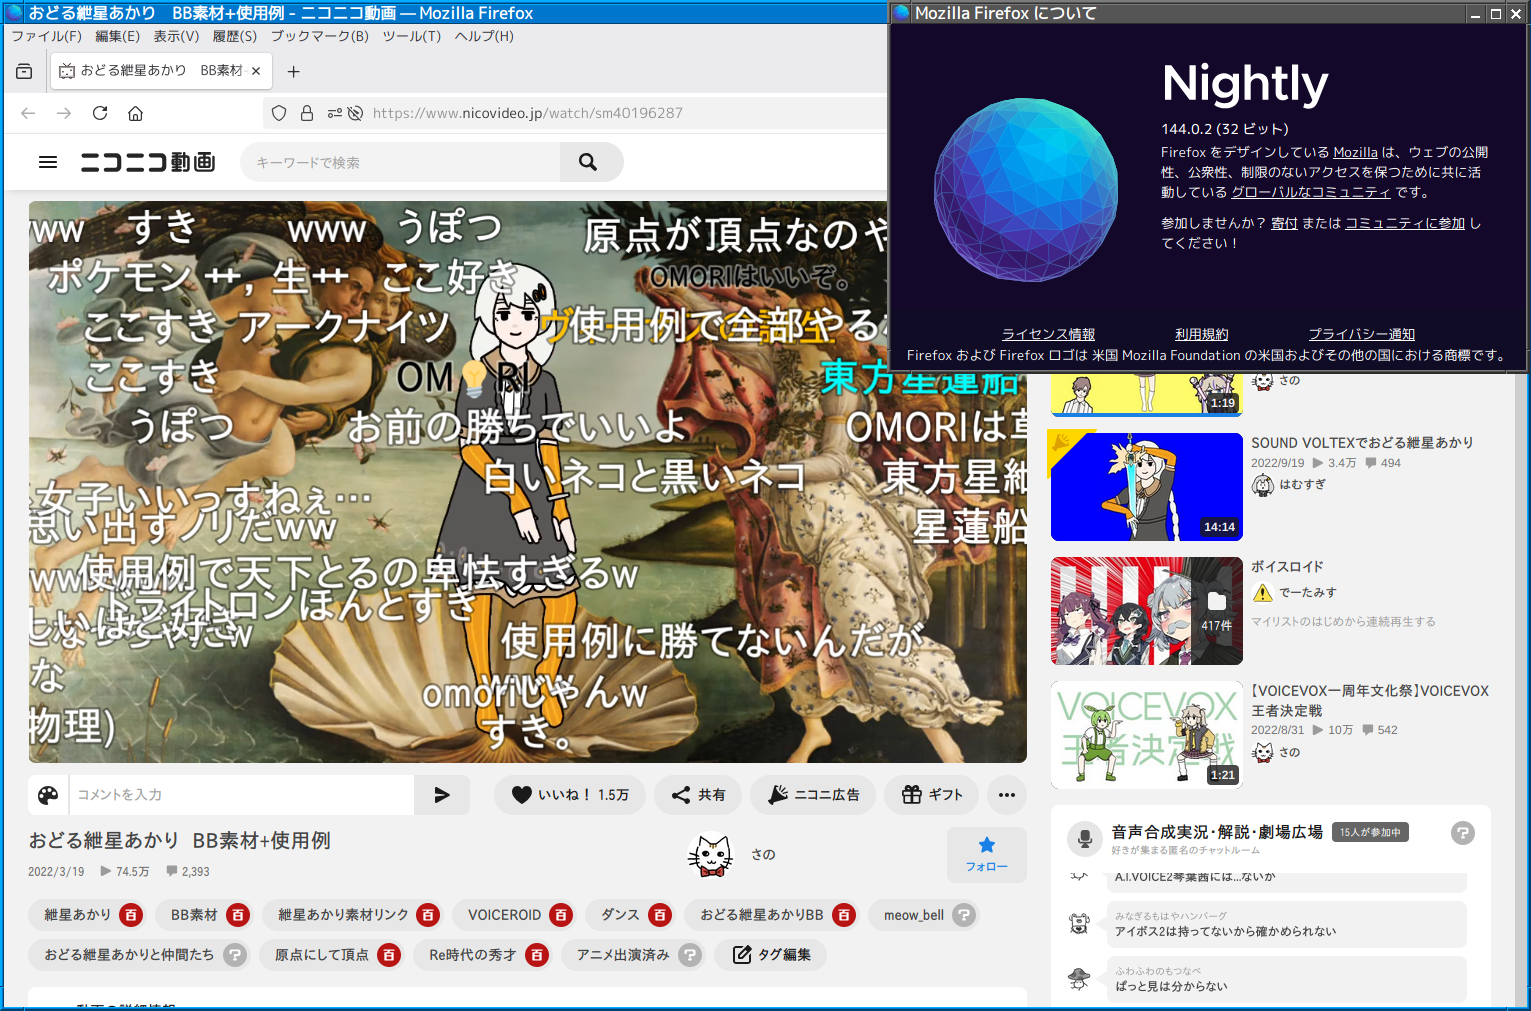Go to Firefox home page icon
Screen dimensions: 1531x1011
click(x=135, y=113)
